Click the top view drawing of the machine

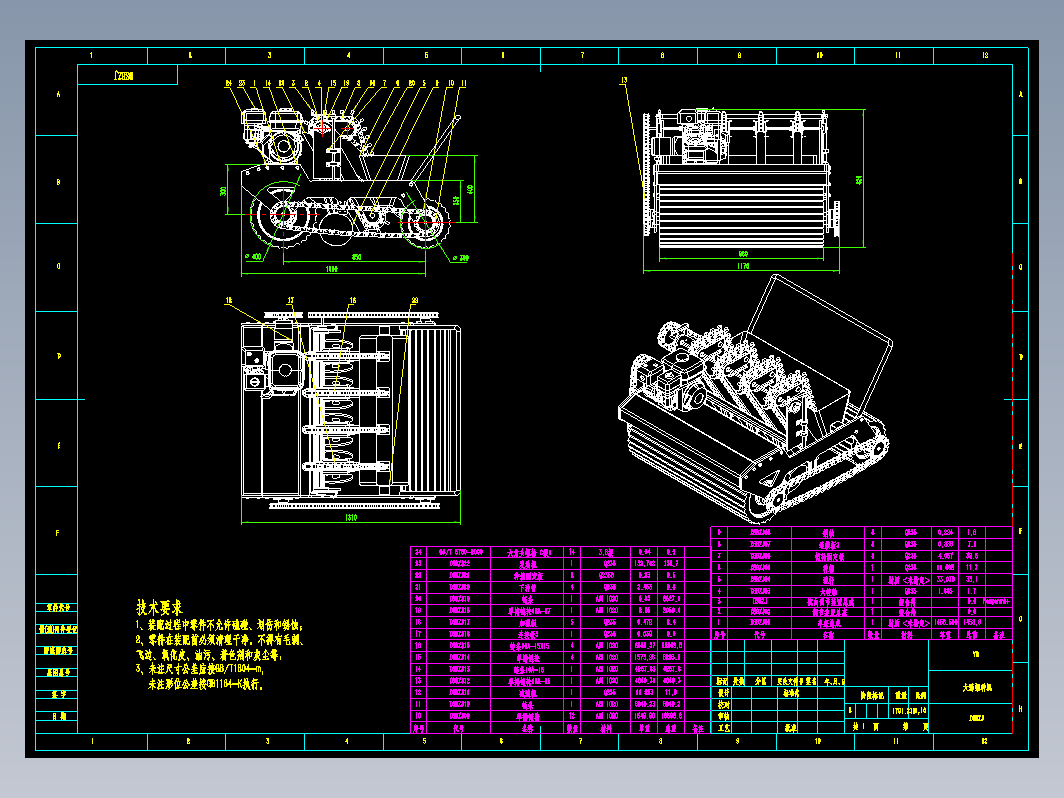tap(351, 411)
